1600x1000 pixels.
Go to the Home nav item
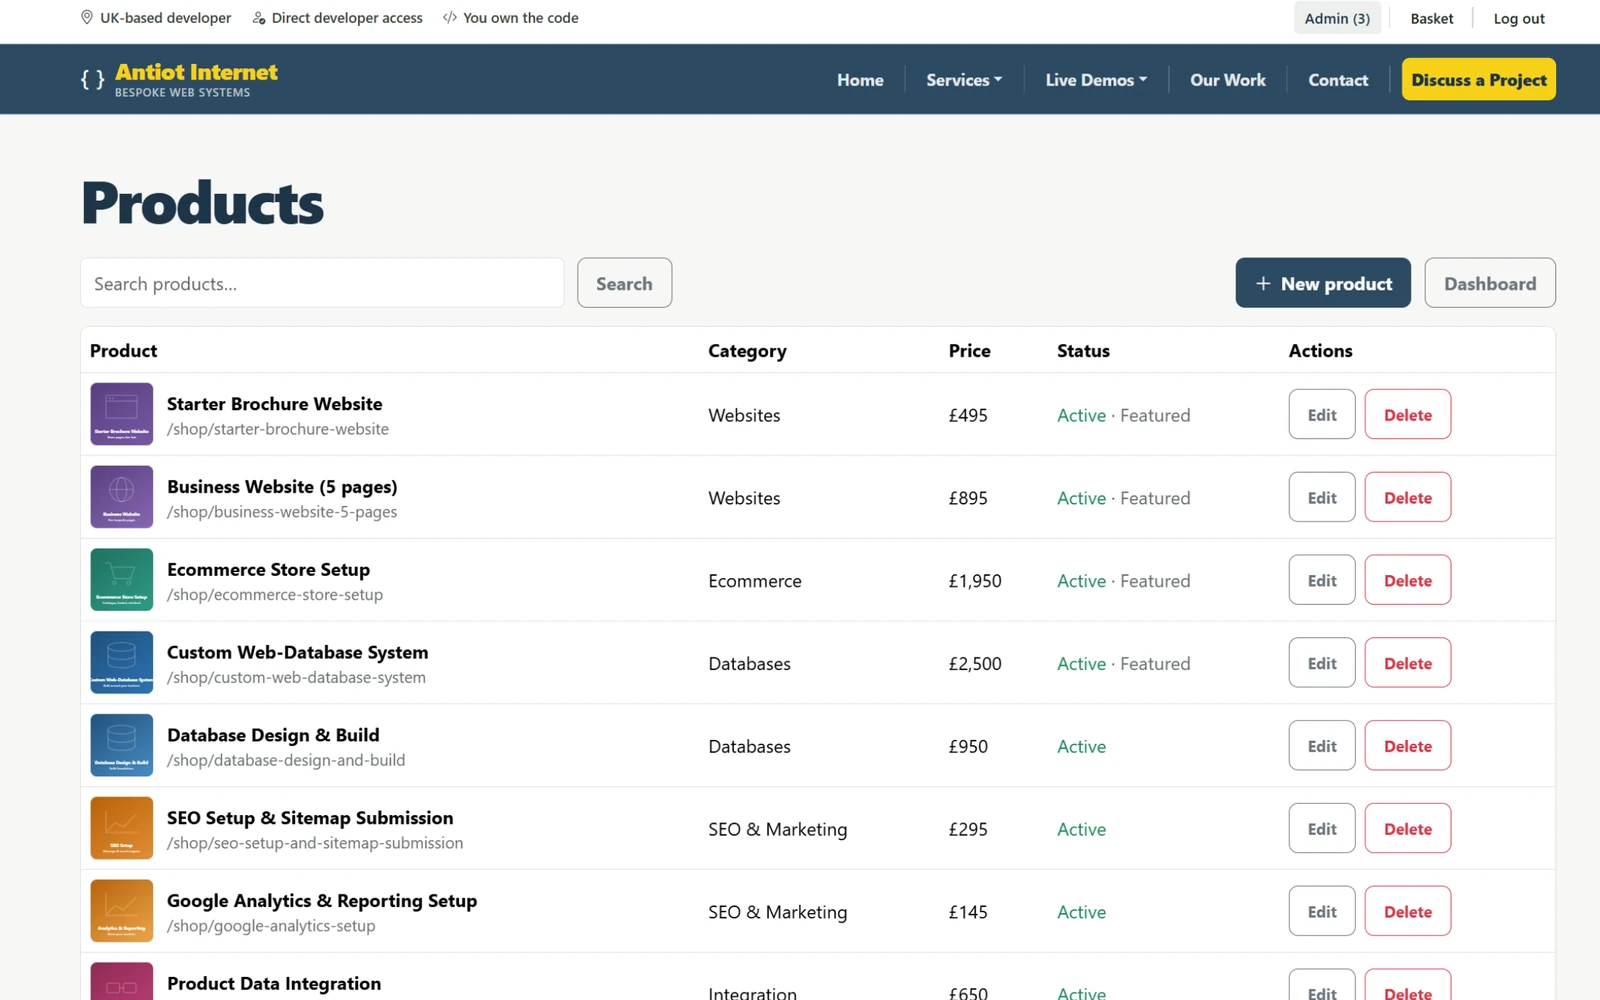pyautogui.click(x=860, y=80)
